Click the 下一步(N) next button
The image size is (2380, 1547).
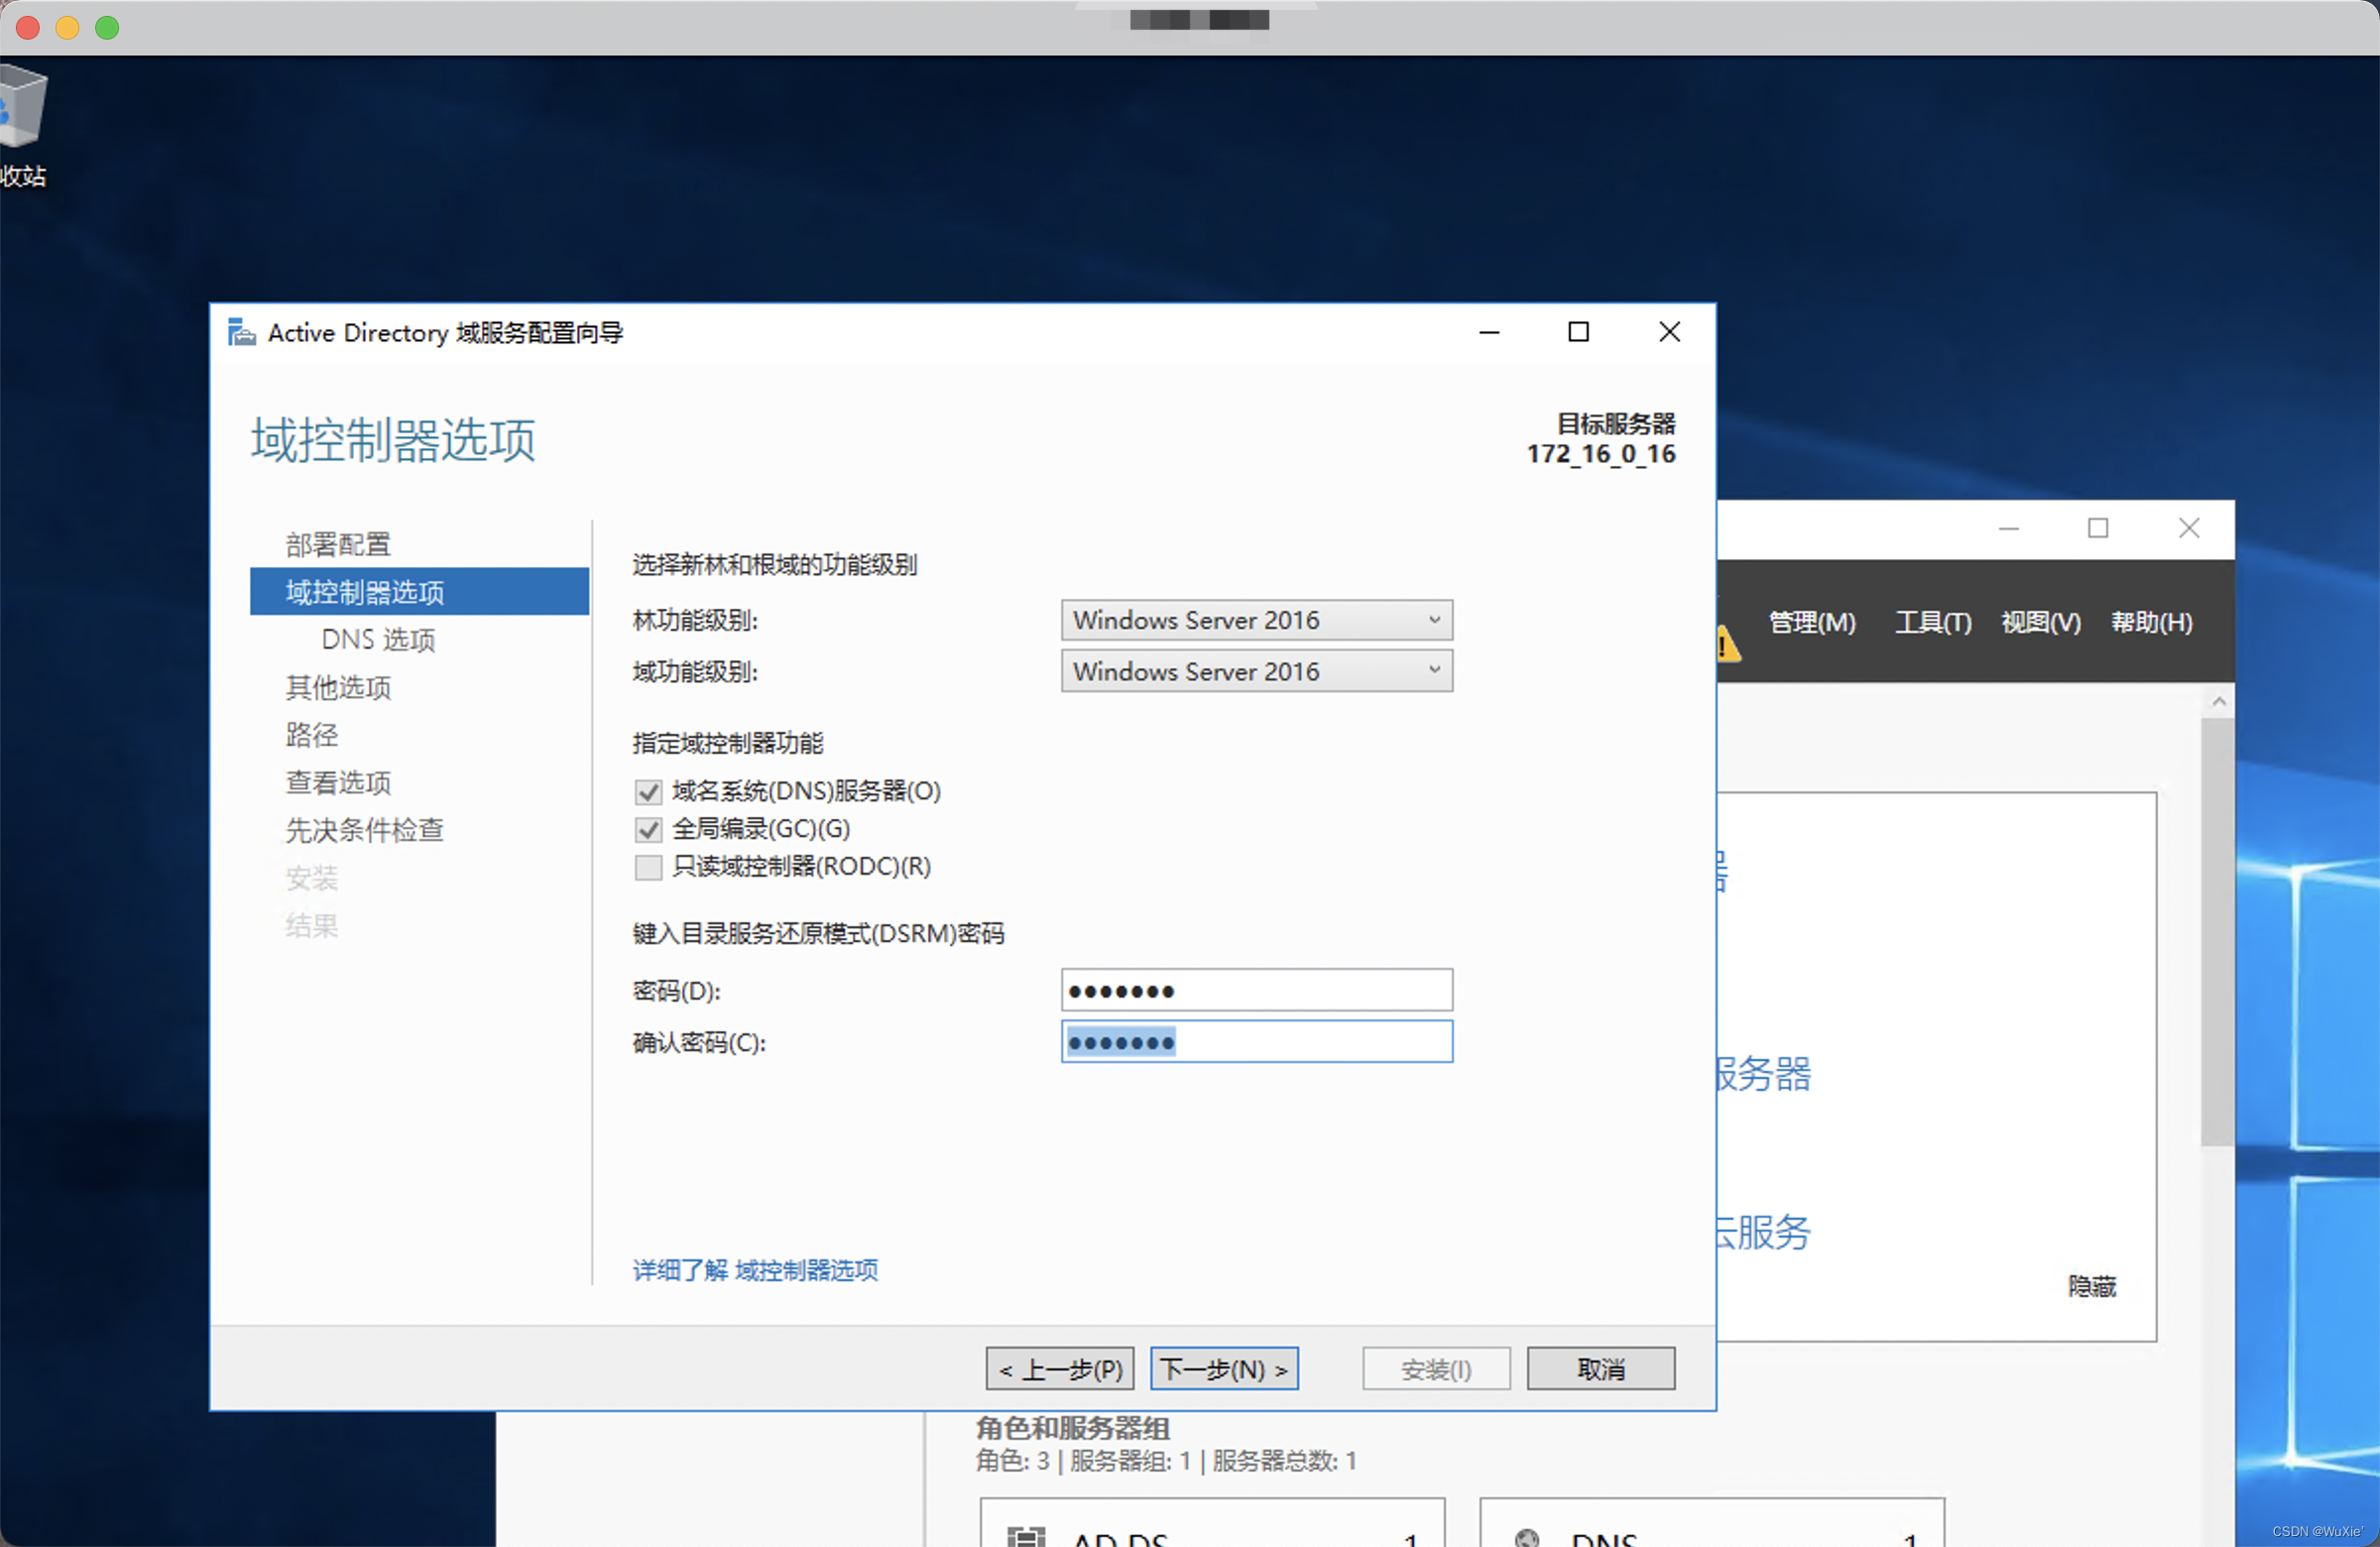tap(1224, 1368)
